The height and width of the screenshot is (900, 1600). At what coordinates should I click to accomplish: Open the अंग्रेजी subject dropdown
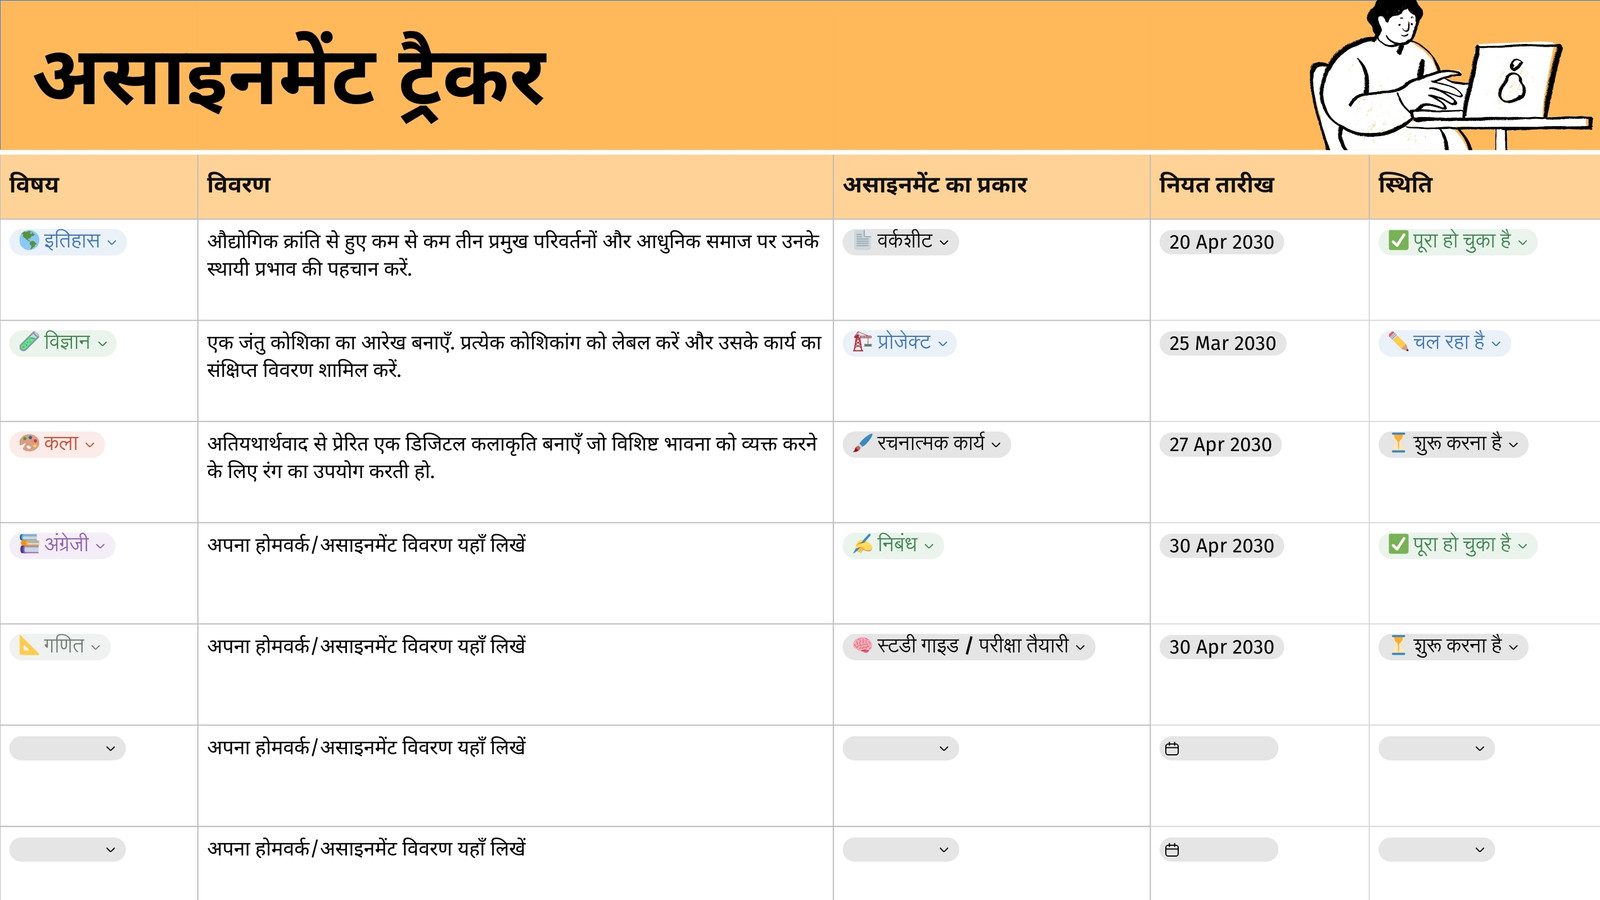(x=62, y=545)
